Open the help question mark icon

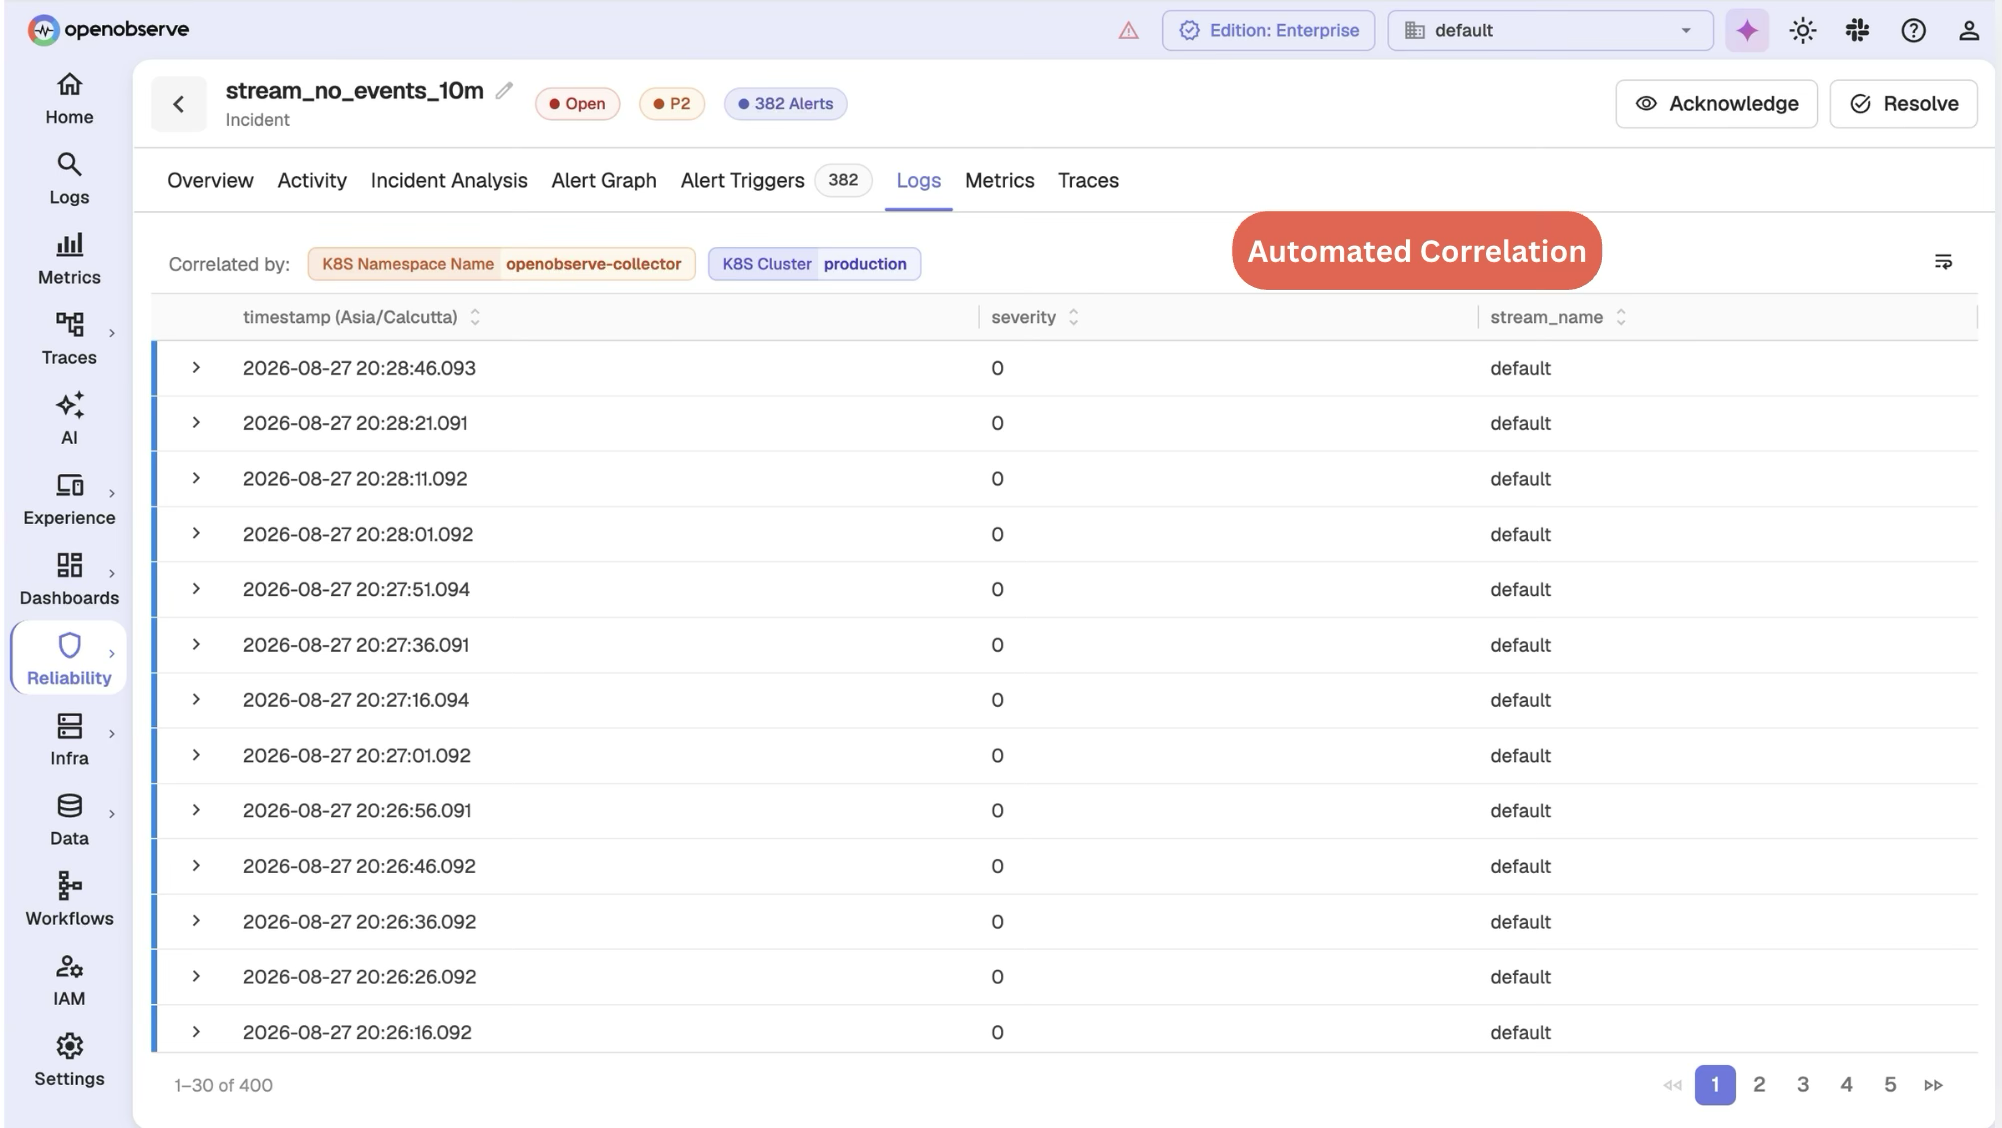point(1913,31)
